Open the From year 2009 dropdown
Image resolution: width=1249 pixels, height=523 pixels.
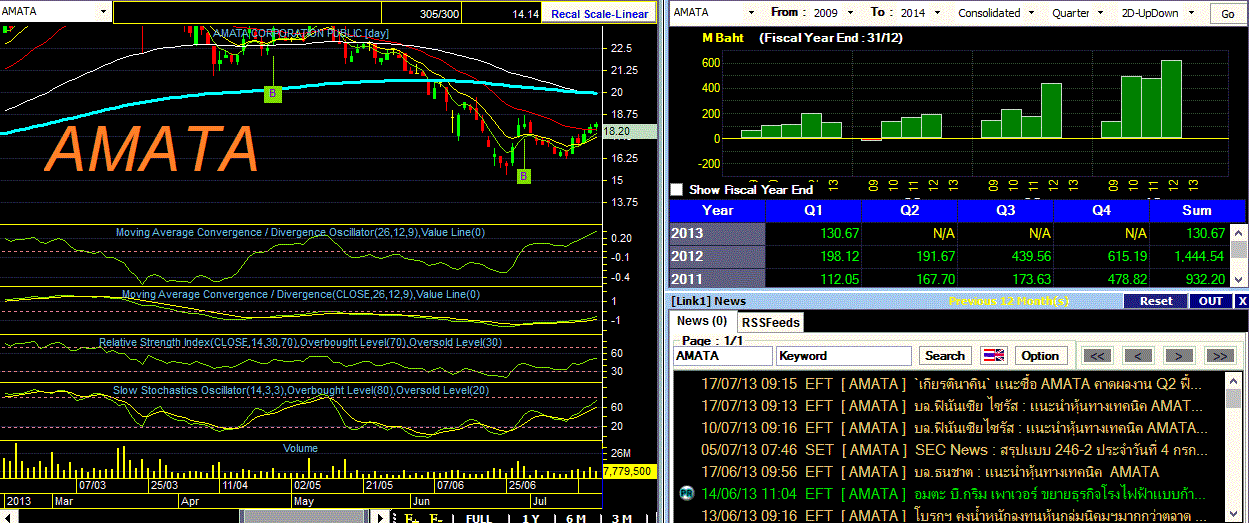[x=851, y=13]
